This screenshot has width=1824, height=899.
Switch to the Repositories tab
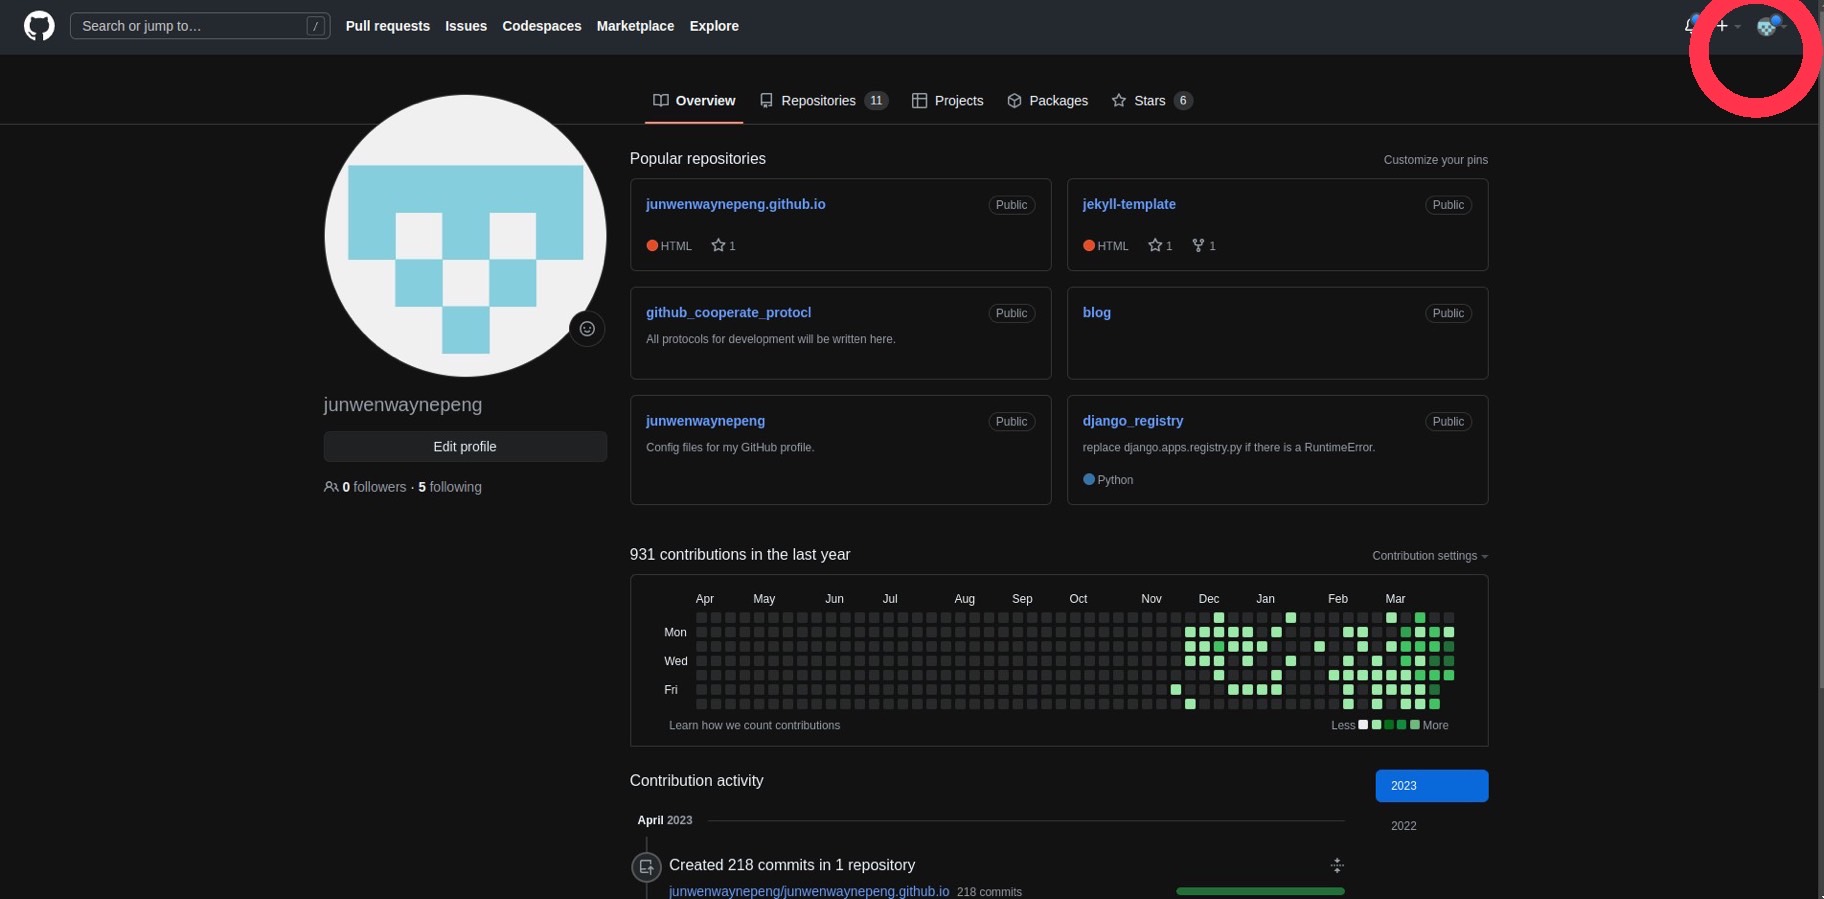coord(824,101)
